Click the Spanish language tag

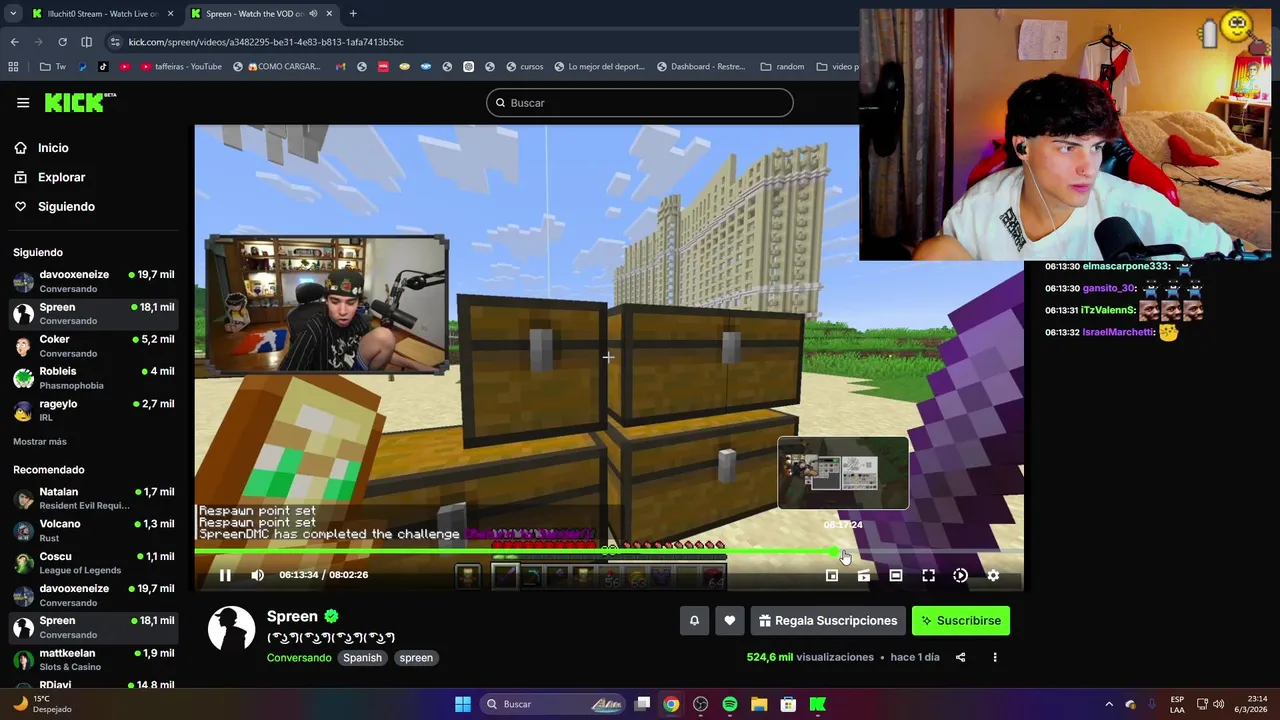362,658
